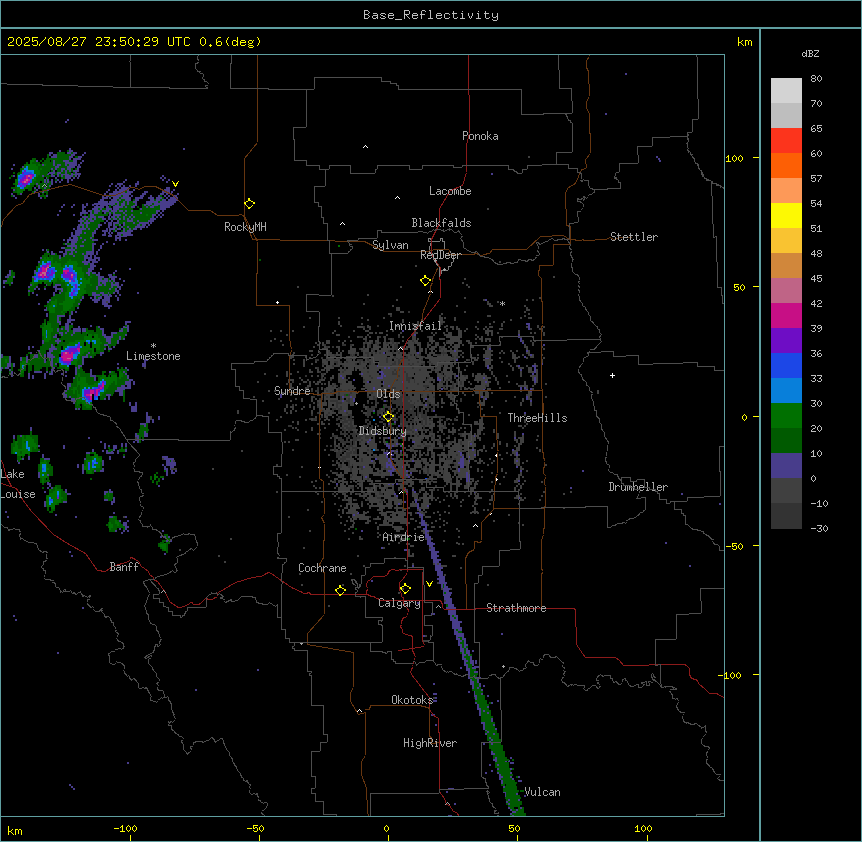Click the 48 value in dBZ legend
The width and height of the screenshot is (862, 842).
(816, 253)
